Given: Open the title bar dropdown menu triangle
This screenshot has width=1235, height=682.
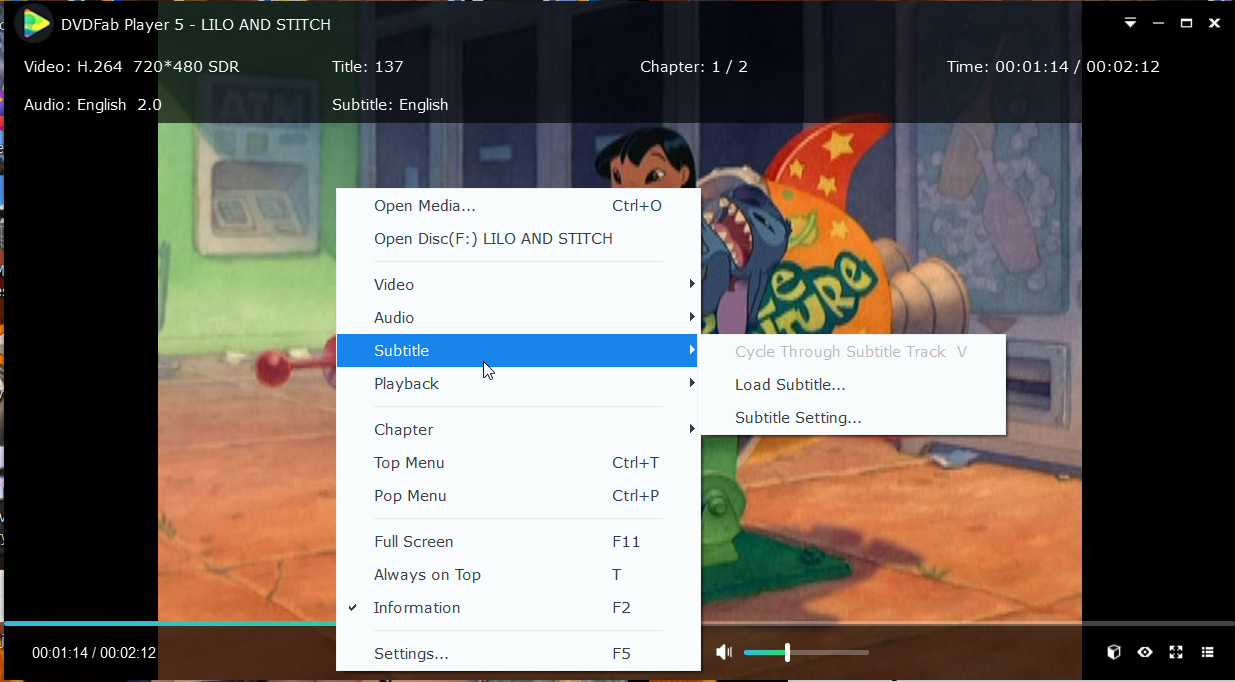Looking at the screenshot, I should [x=1130, y=23].
